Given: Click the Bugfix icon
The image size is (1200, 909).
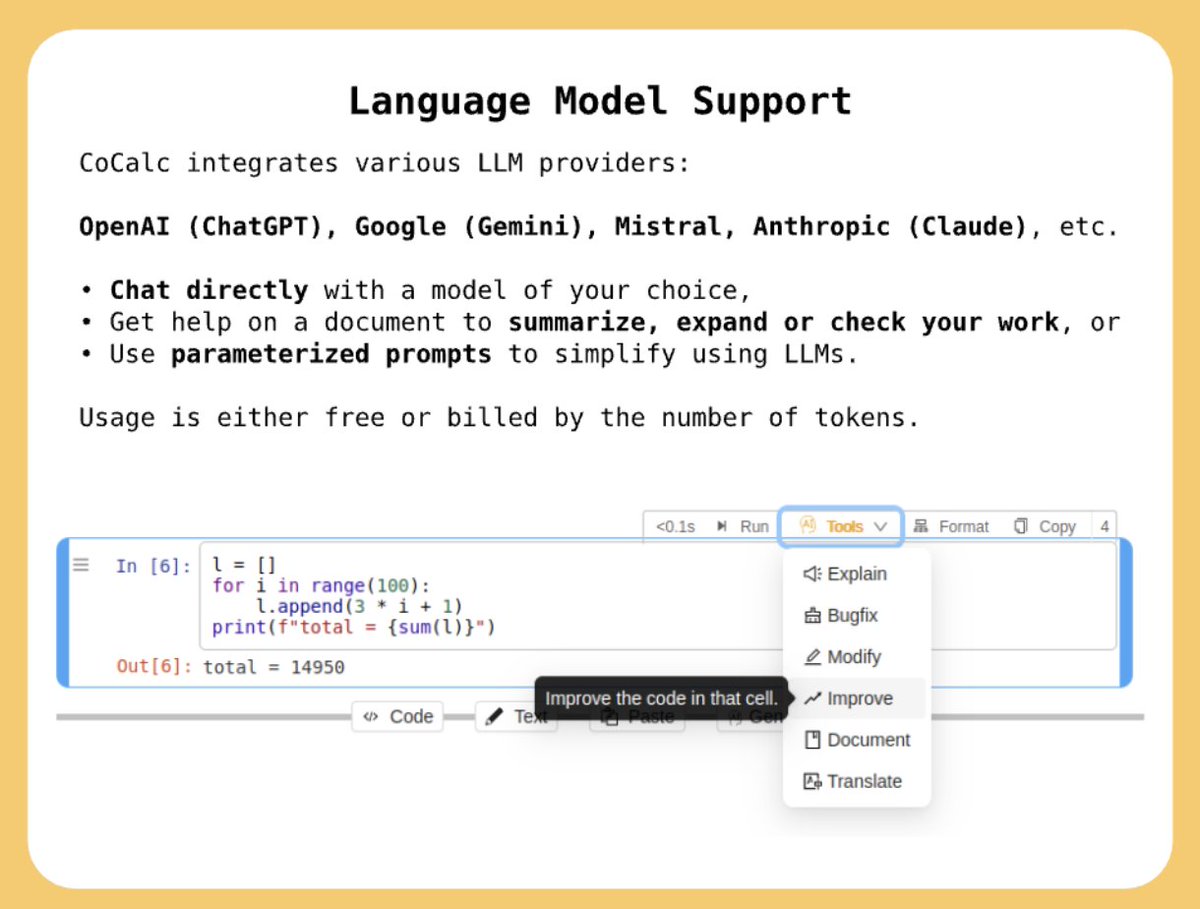Looking at the screenshot, I should 812,616.
